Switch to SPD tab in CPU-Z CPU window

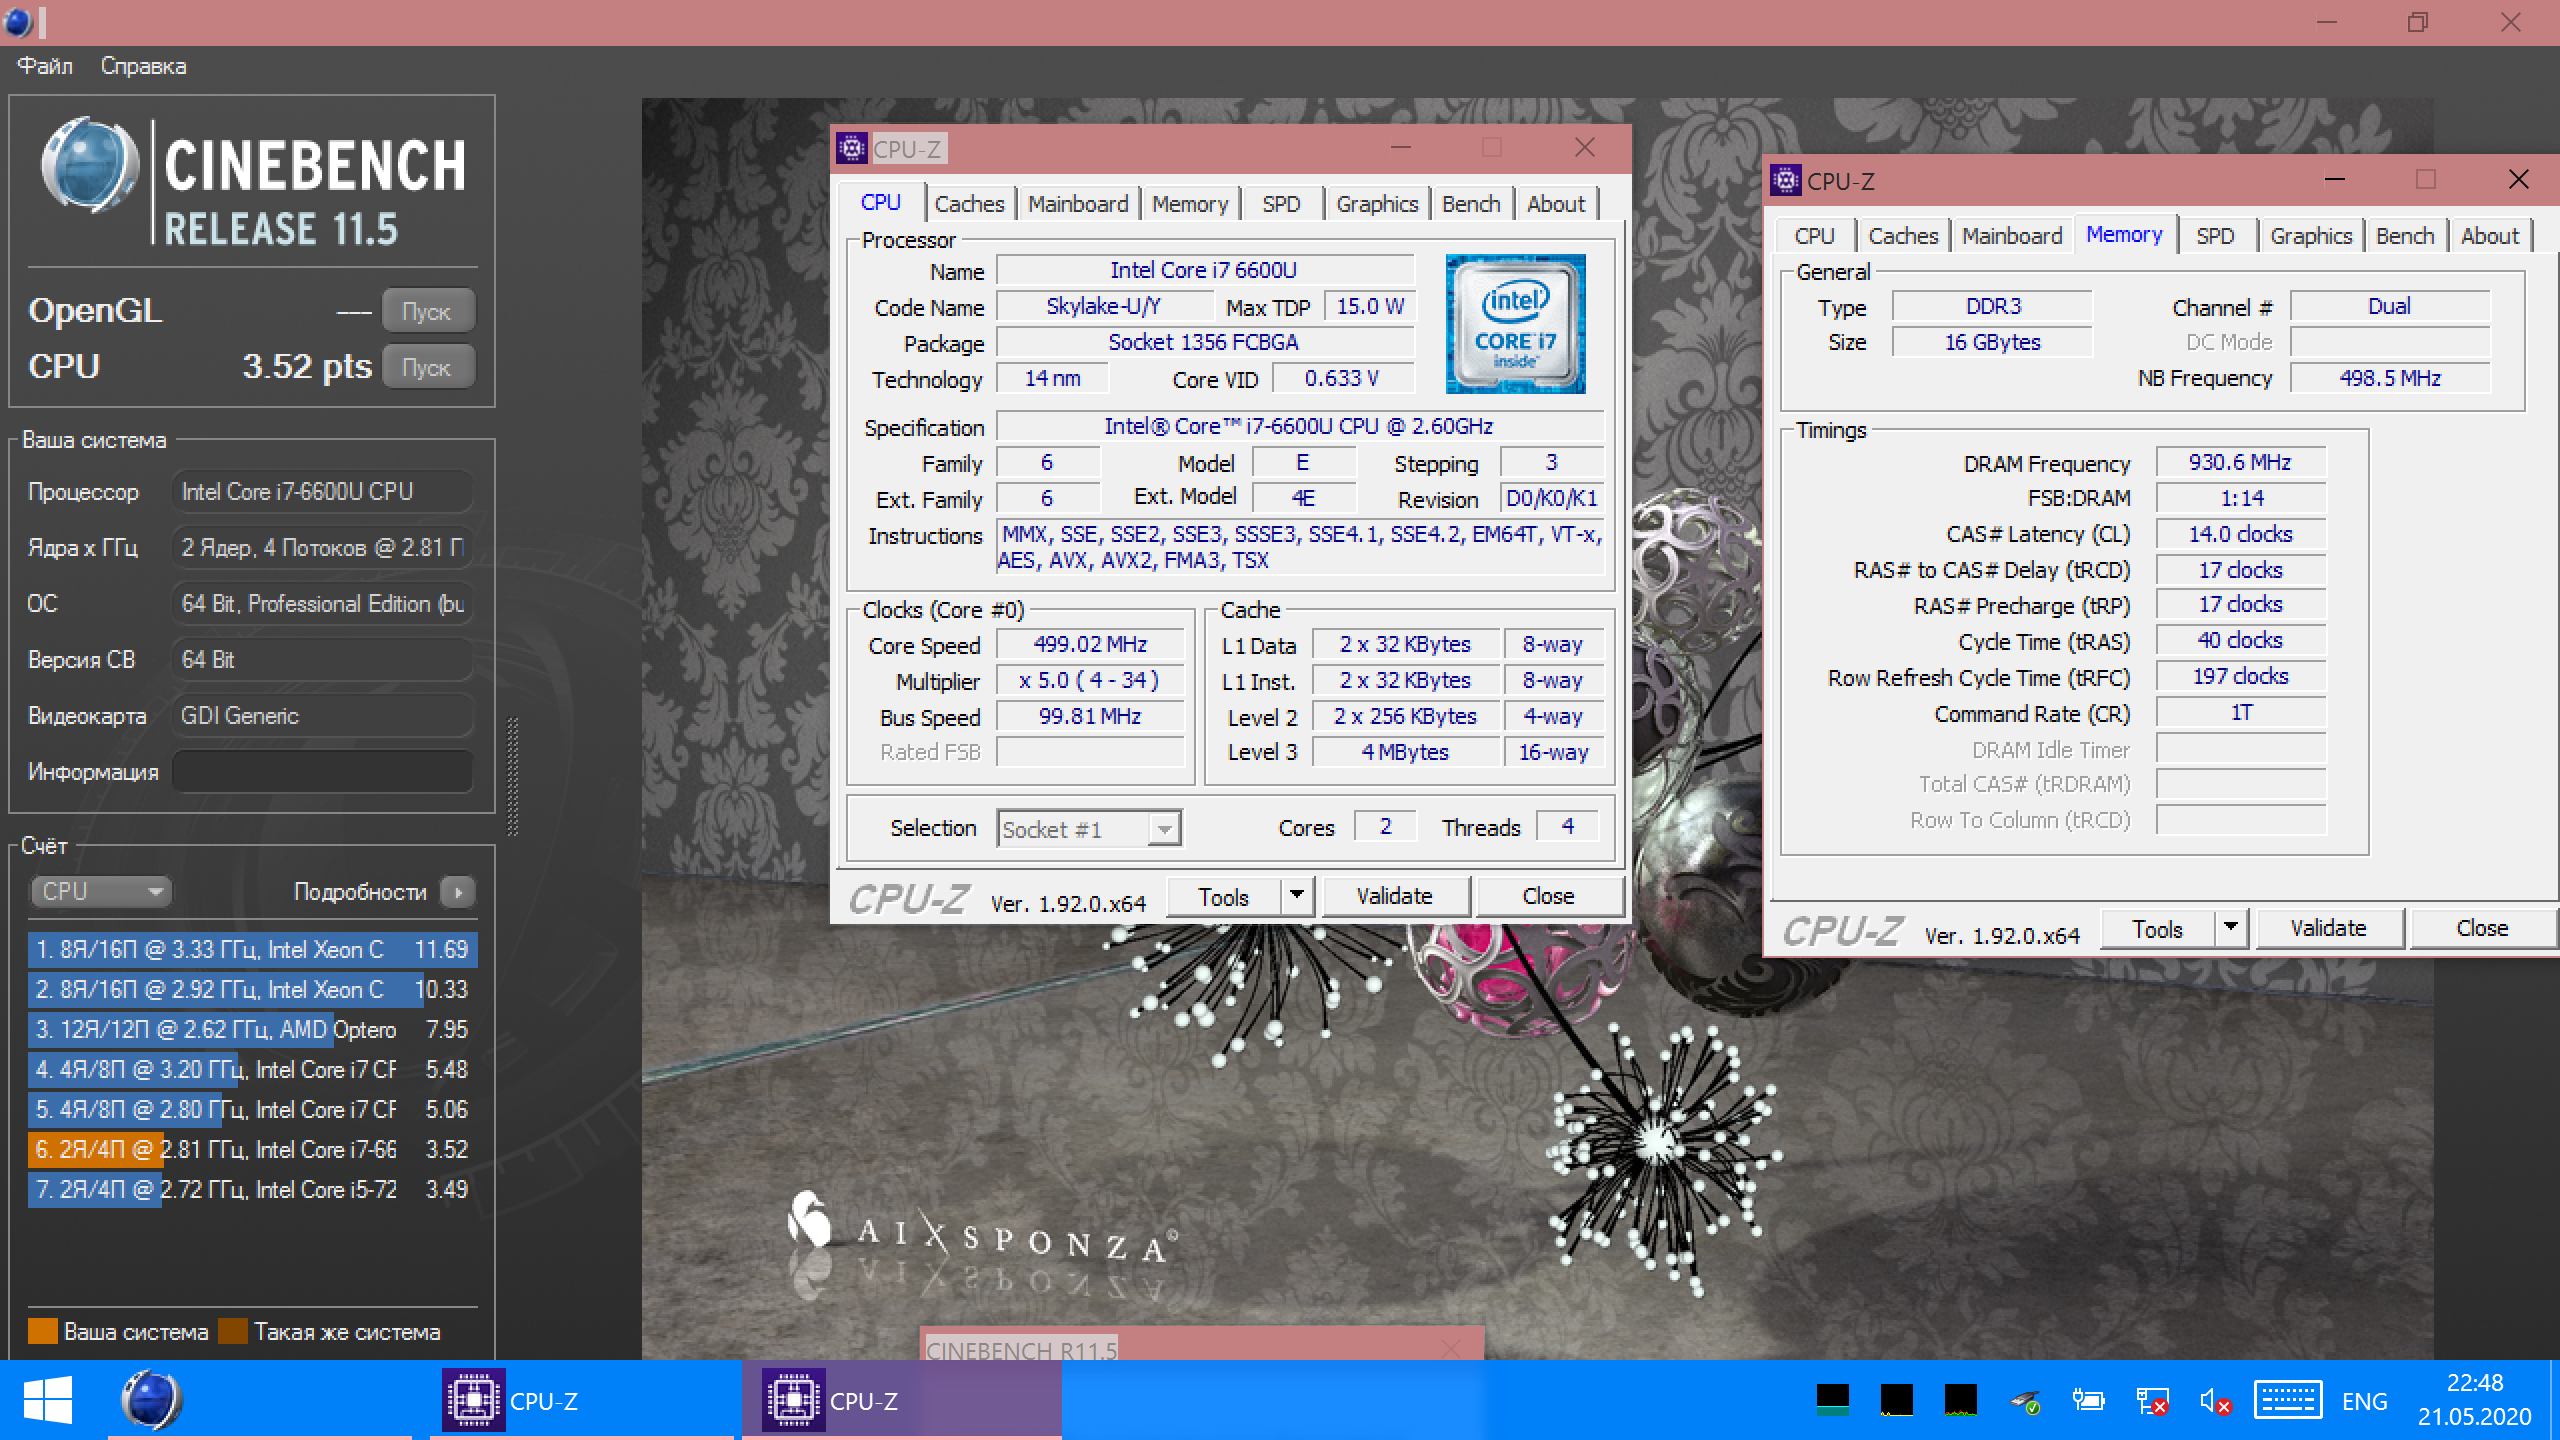(1281, 204)
